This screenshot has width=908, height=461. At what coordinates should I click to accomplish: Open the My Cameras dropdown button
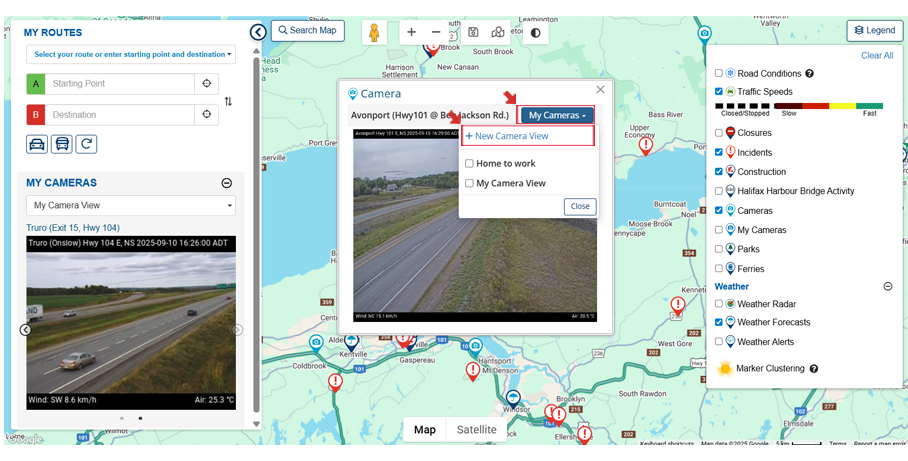557,116
